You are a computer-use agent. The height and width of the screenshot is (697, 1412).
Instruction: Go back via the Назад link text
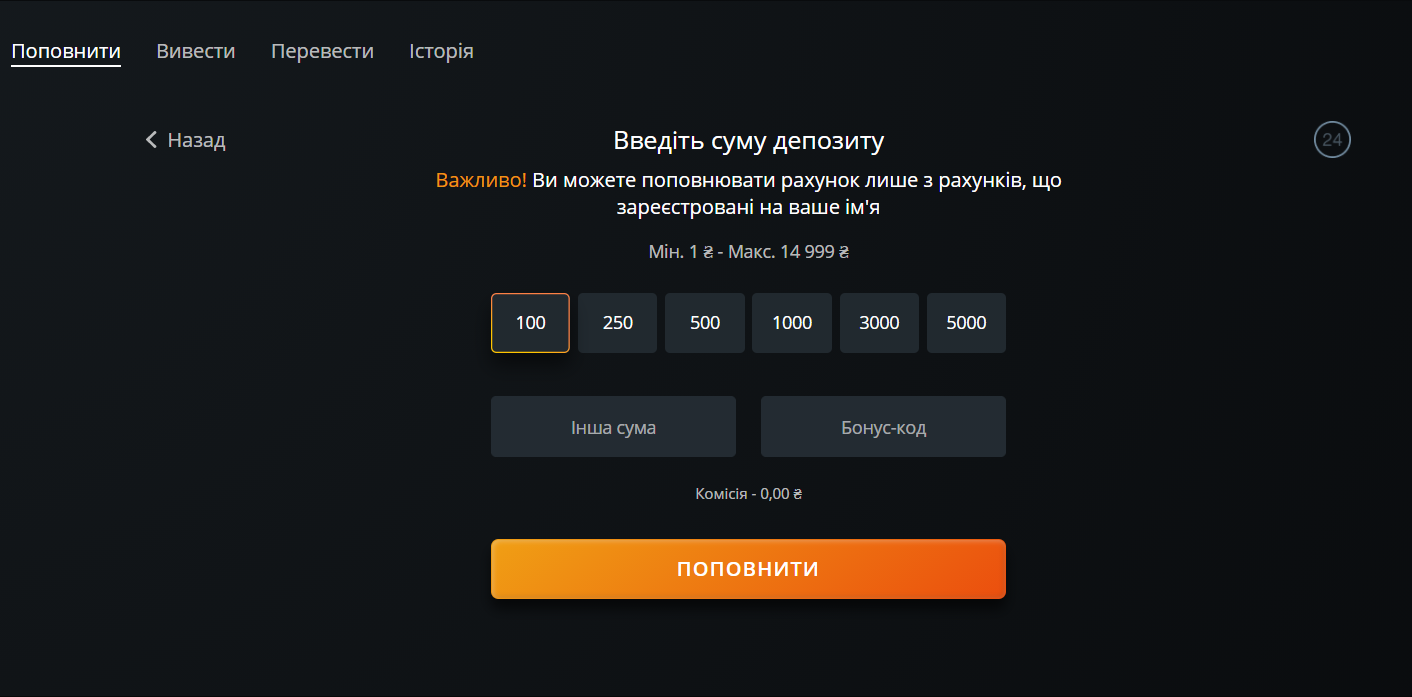click(x=196, y=140)
